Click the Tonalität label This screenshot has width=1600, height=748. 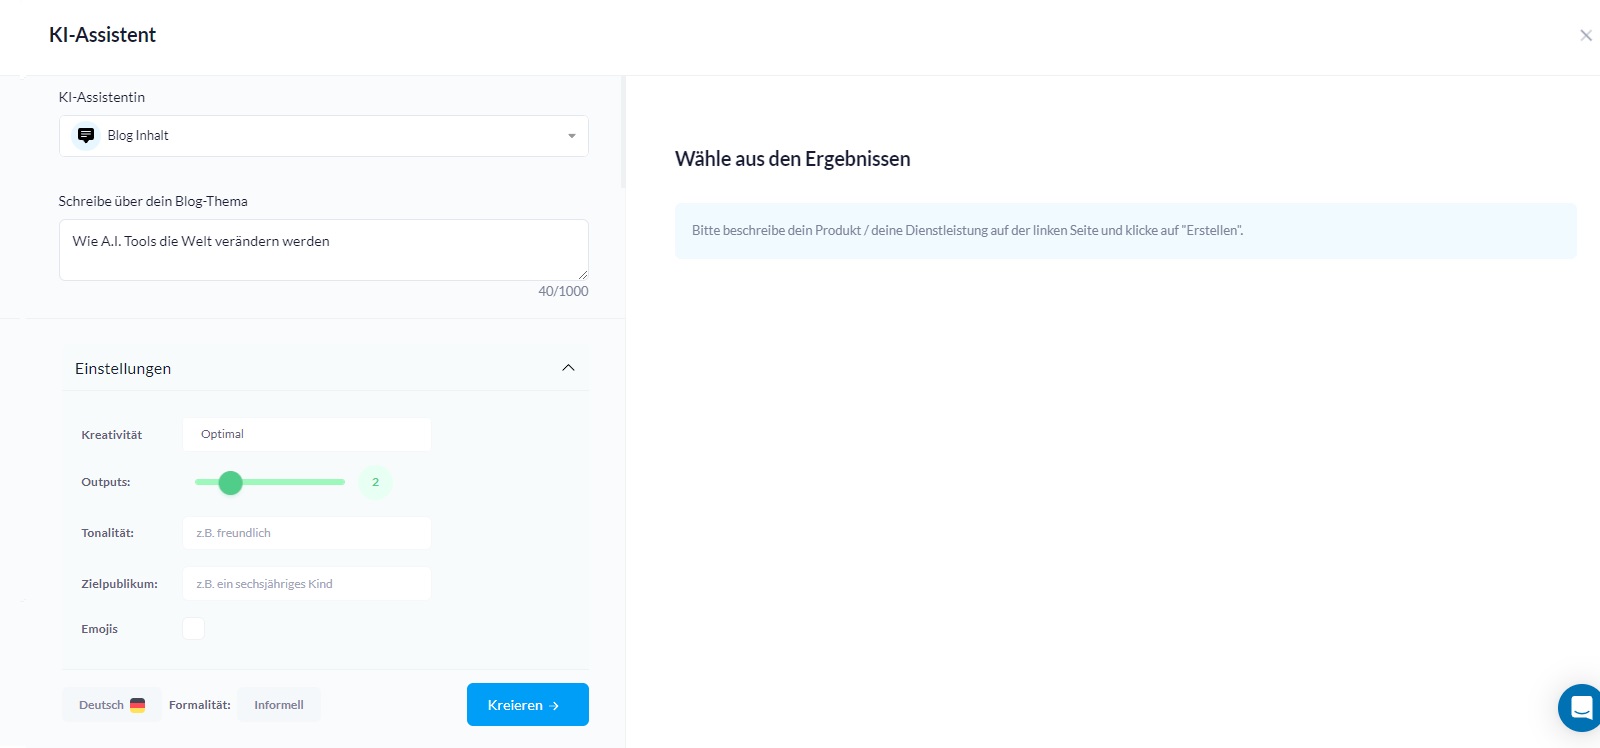108,533
